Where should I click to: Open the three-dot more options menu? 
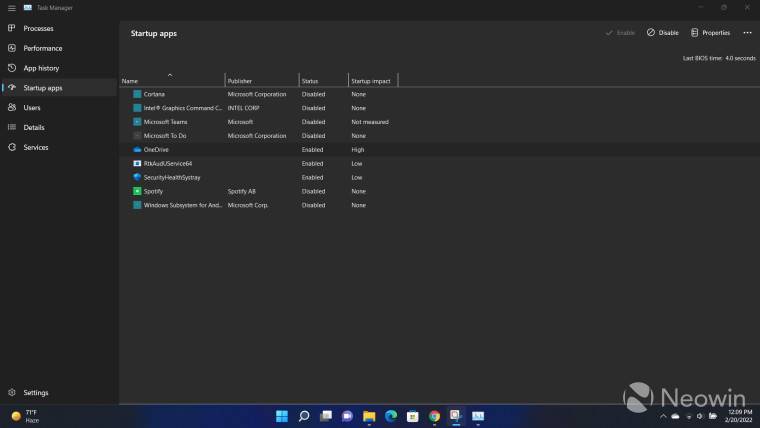click(x=746, y=33)
